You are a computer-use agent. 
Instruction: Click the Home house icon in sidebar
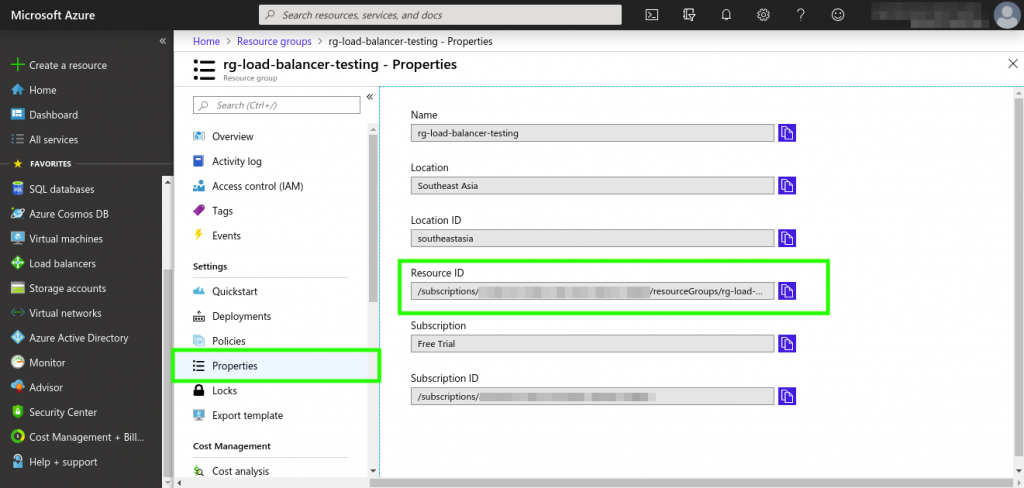point(18,90)
